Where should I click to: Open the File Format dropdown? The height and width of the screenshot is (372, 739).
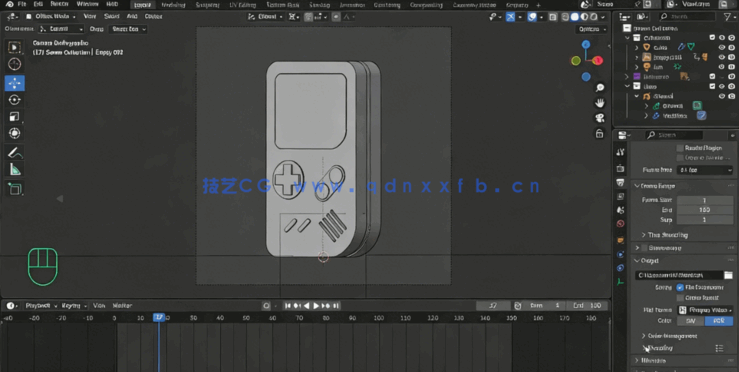click(x=705, y=310)
